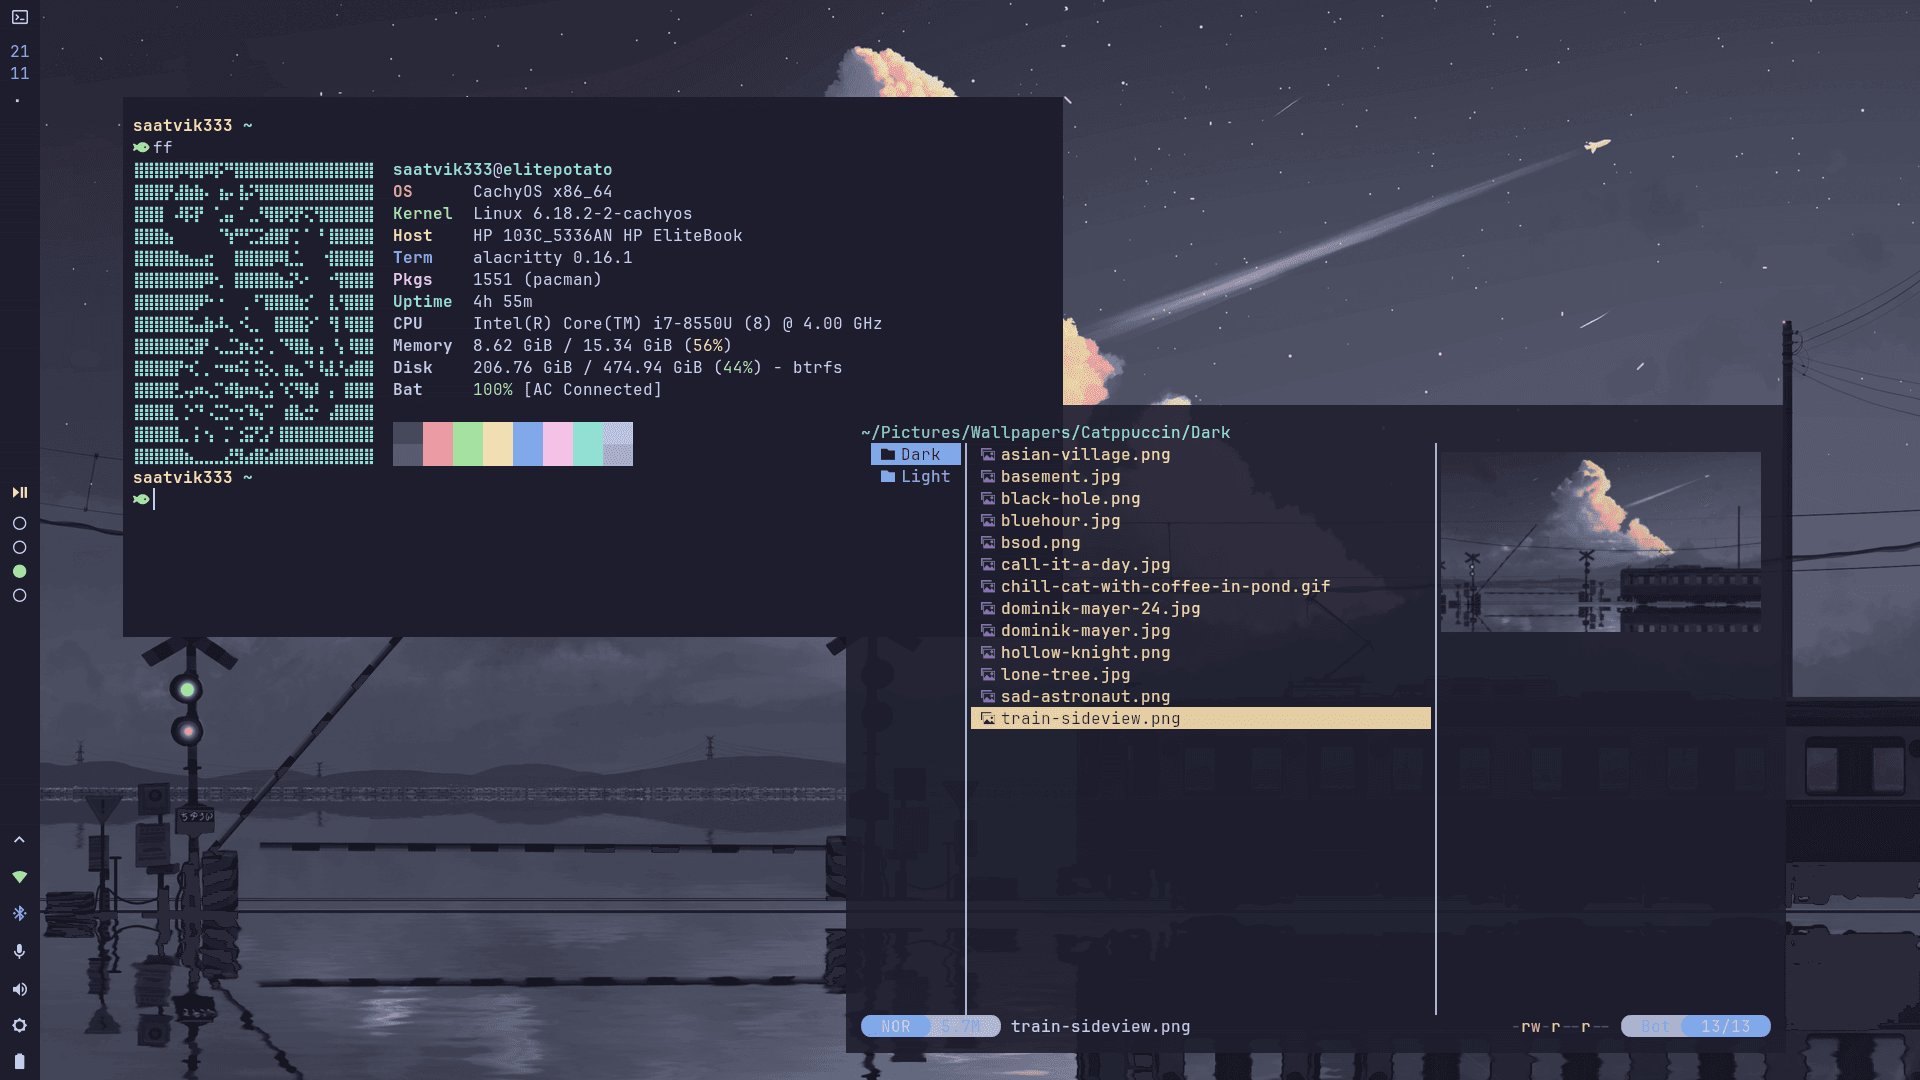Click the play/pause media icon in the sidebar
The height and width of the screenshot is (1080, 1920).
[19, 492]
